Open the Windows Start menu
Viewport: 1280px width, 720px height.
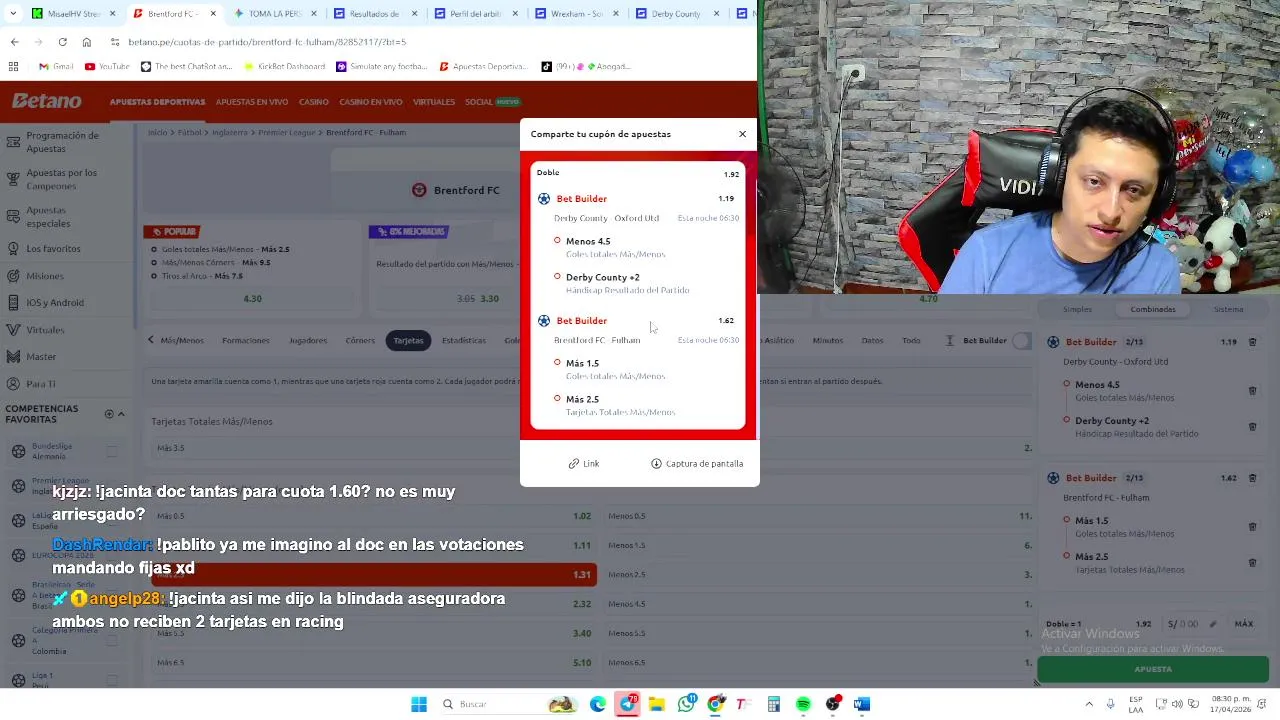419,704
